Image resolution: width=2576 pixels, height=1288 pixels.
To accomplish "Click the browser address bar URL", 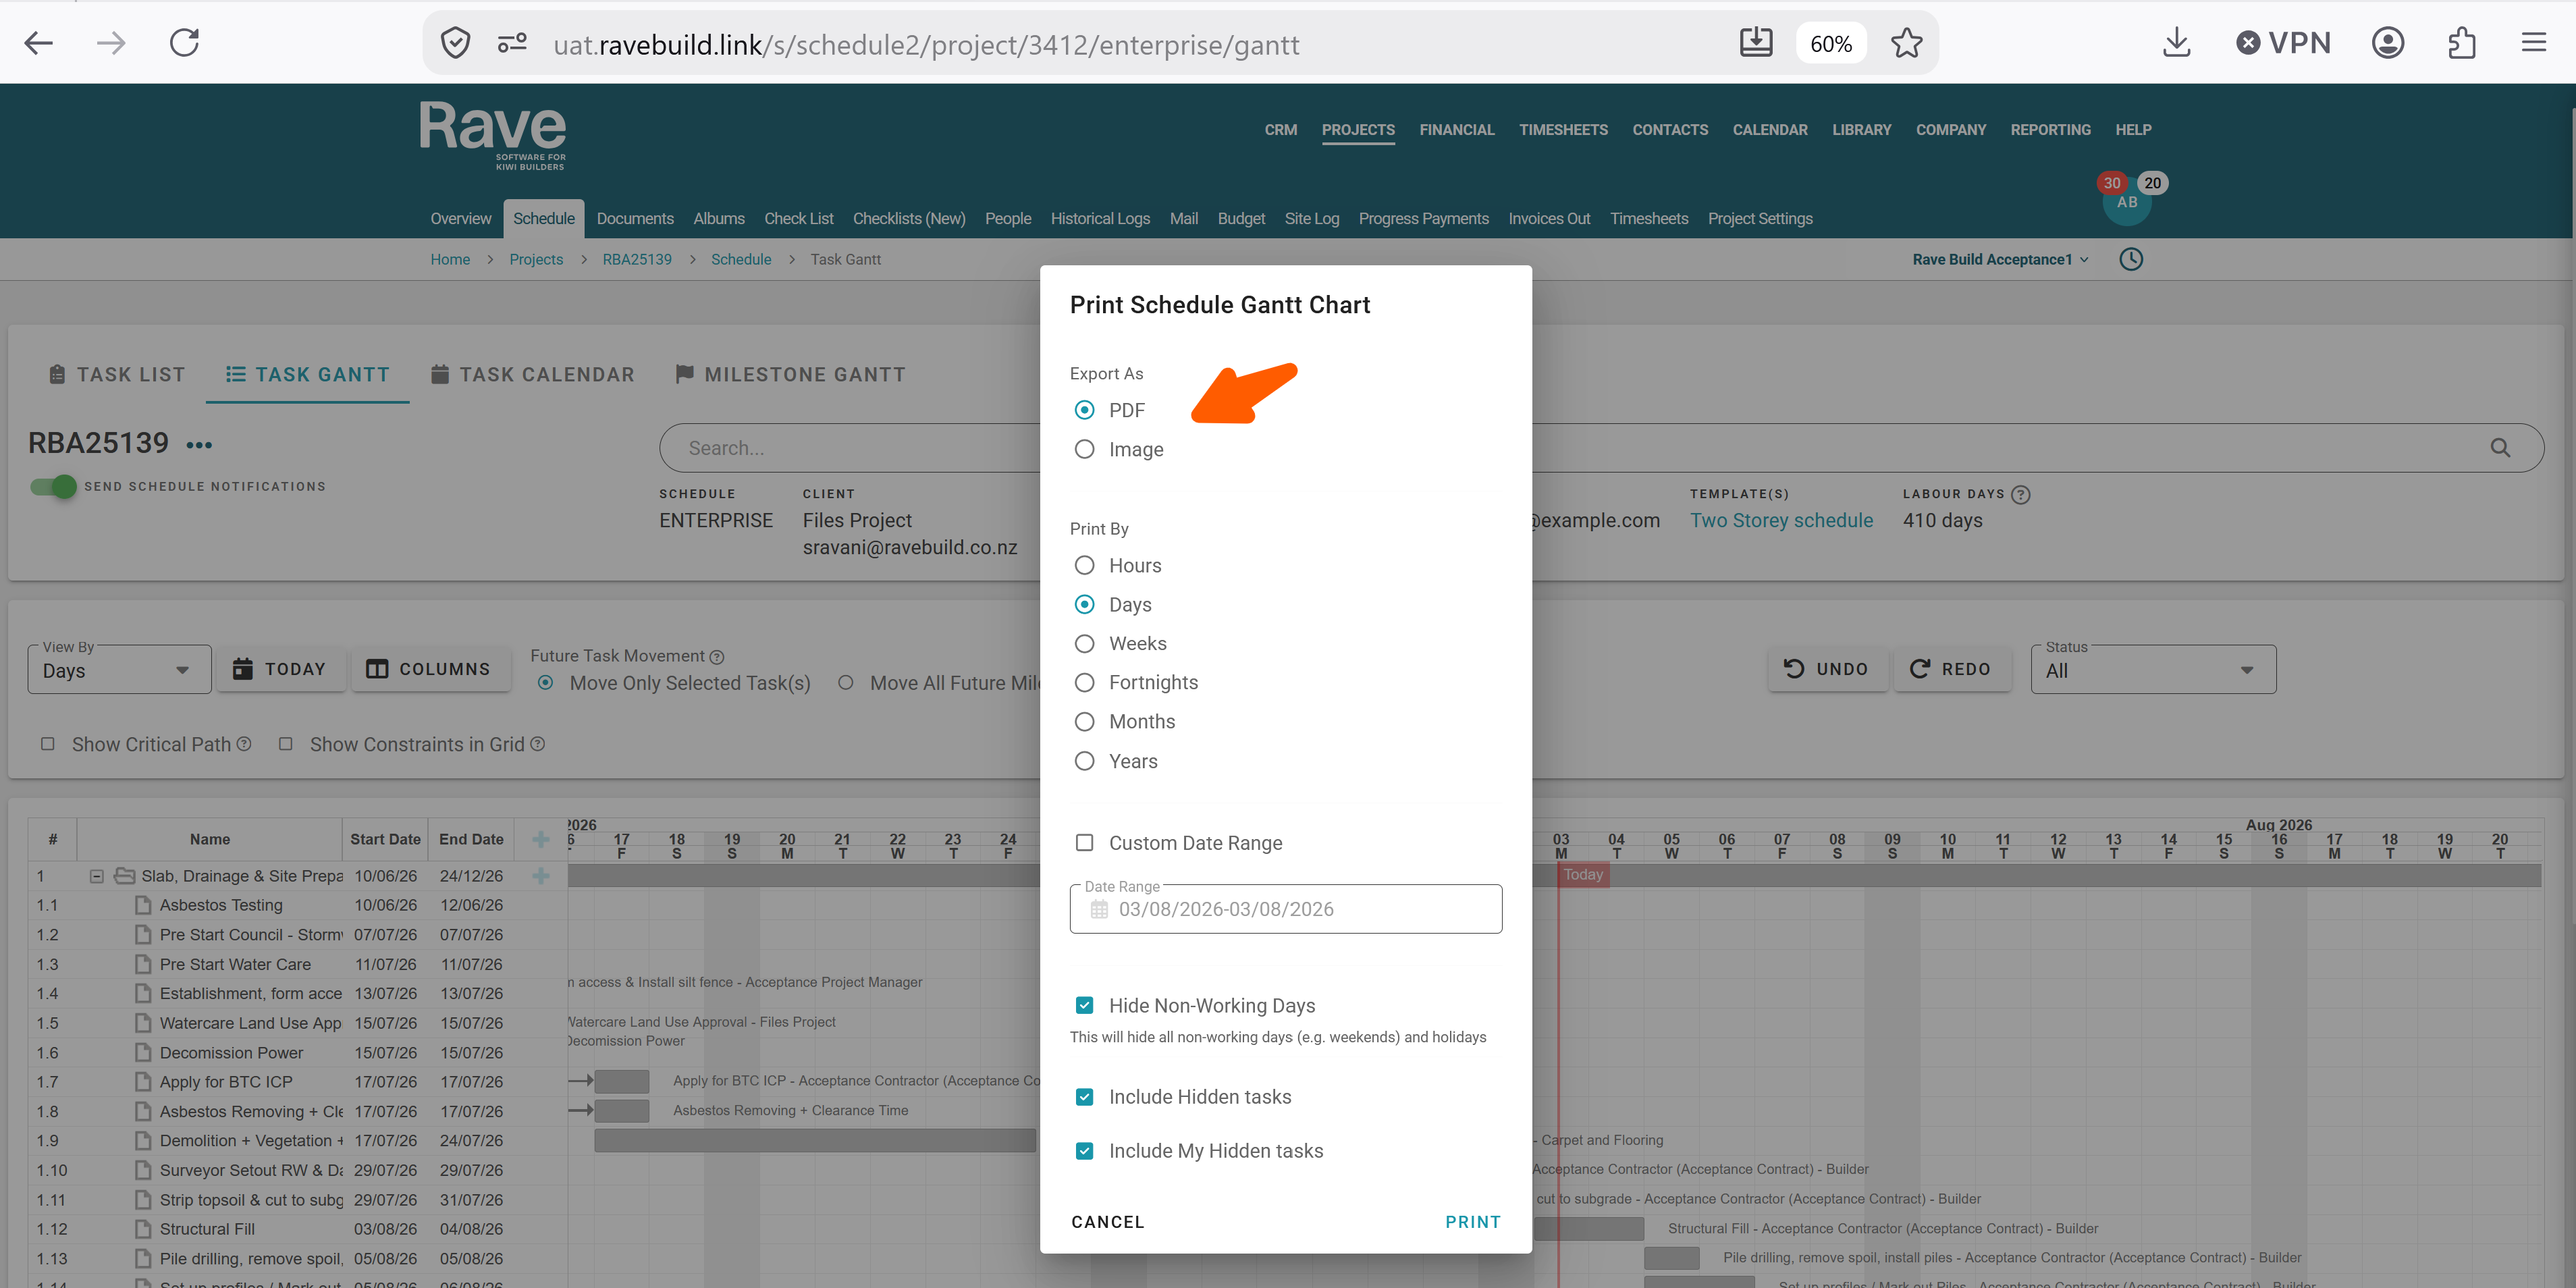I will click(926, 44).
